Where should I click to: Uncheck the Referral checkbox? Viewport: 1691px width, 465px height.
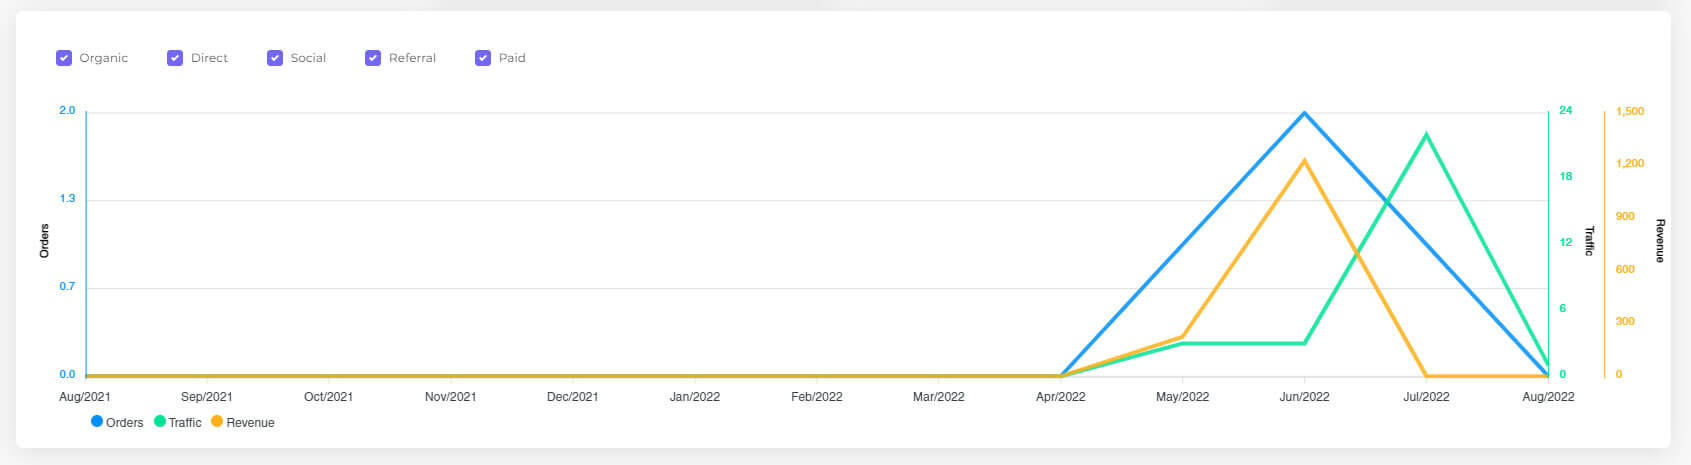pos(373,58)
